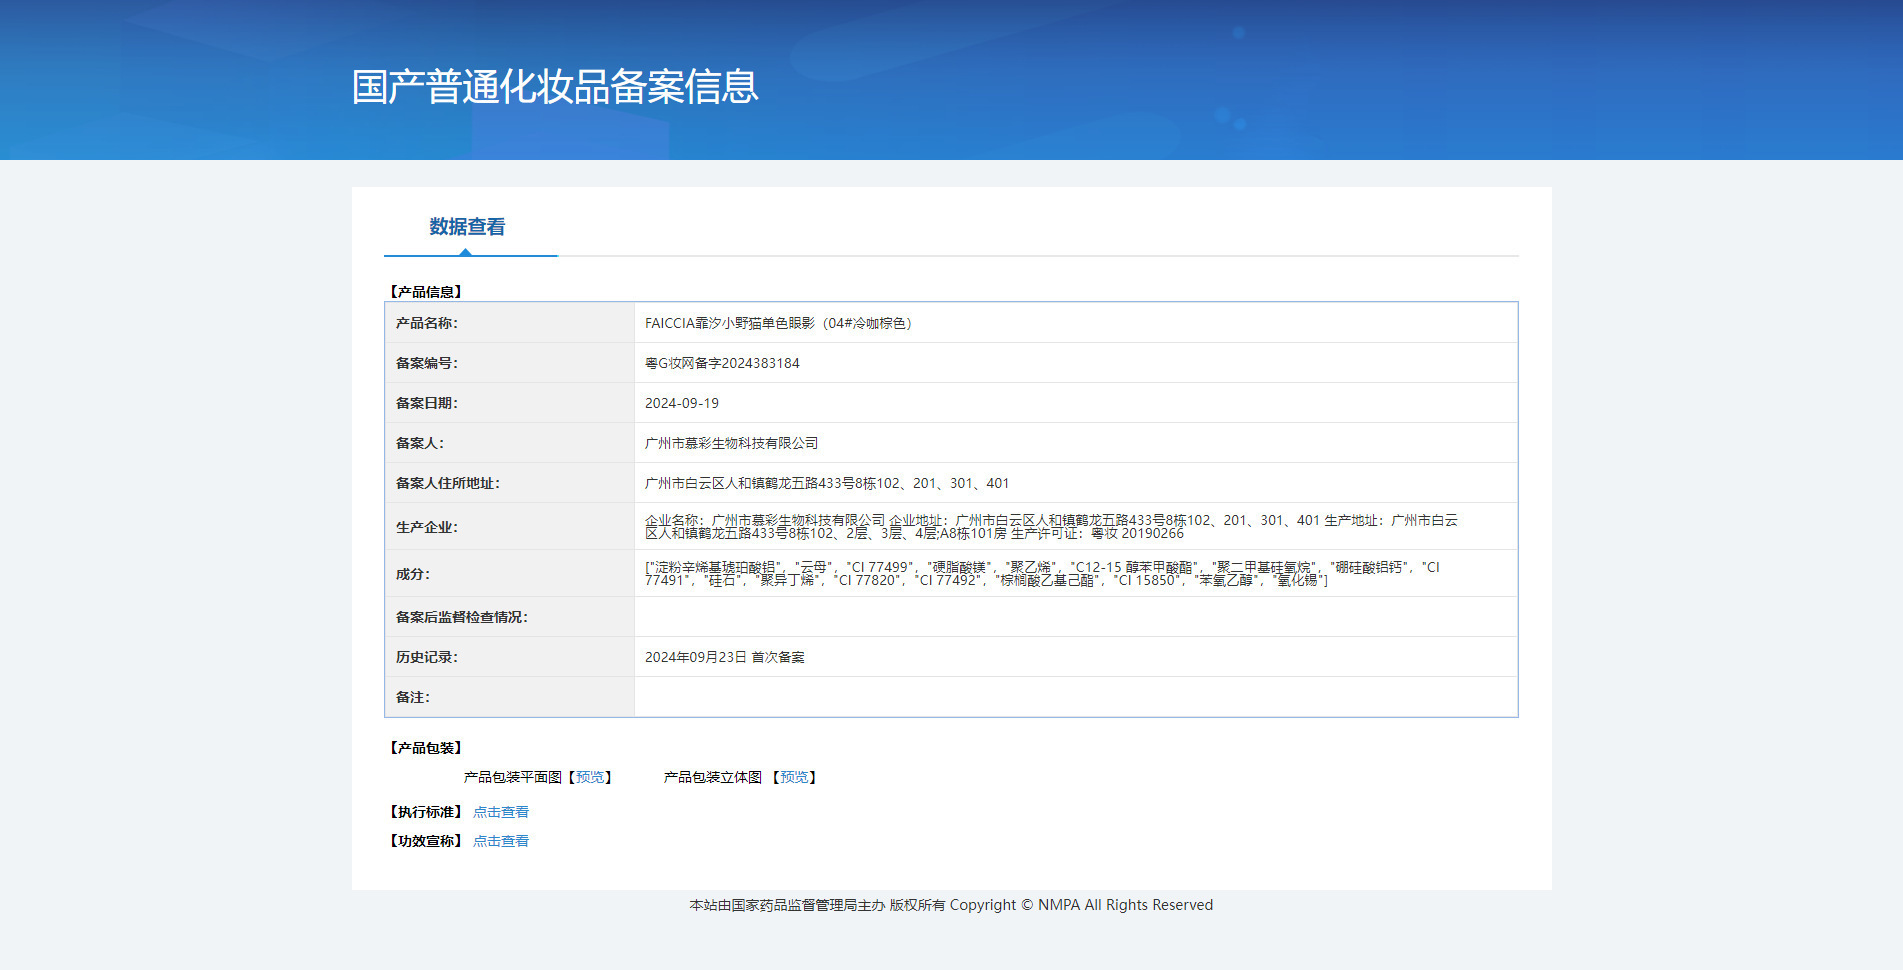Click the 国产普通化妆品备案信息 page heading

pyautogui.click(x=555, y=87)
